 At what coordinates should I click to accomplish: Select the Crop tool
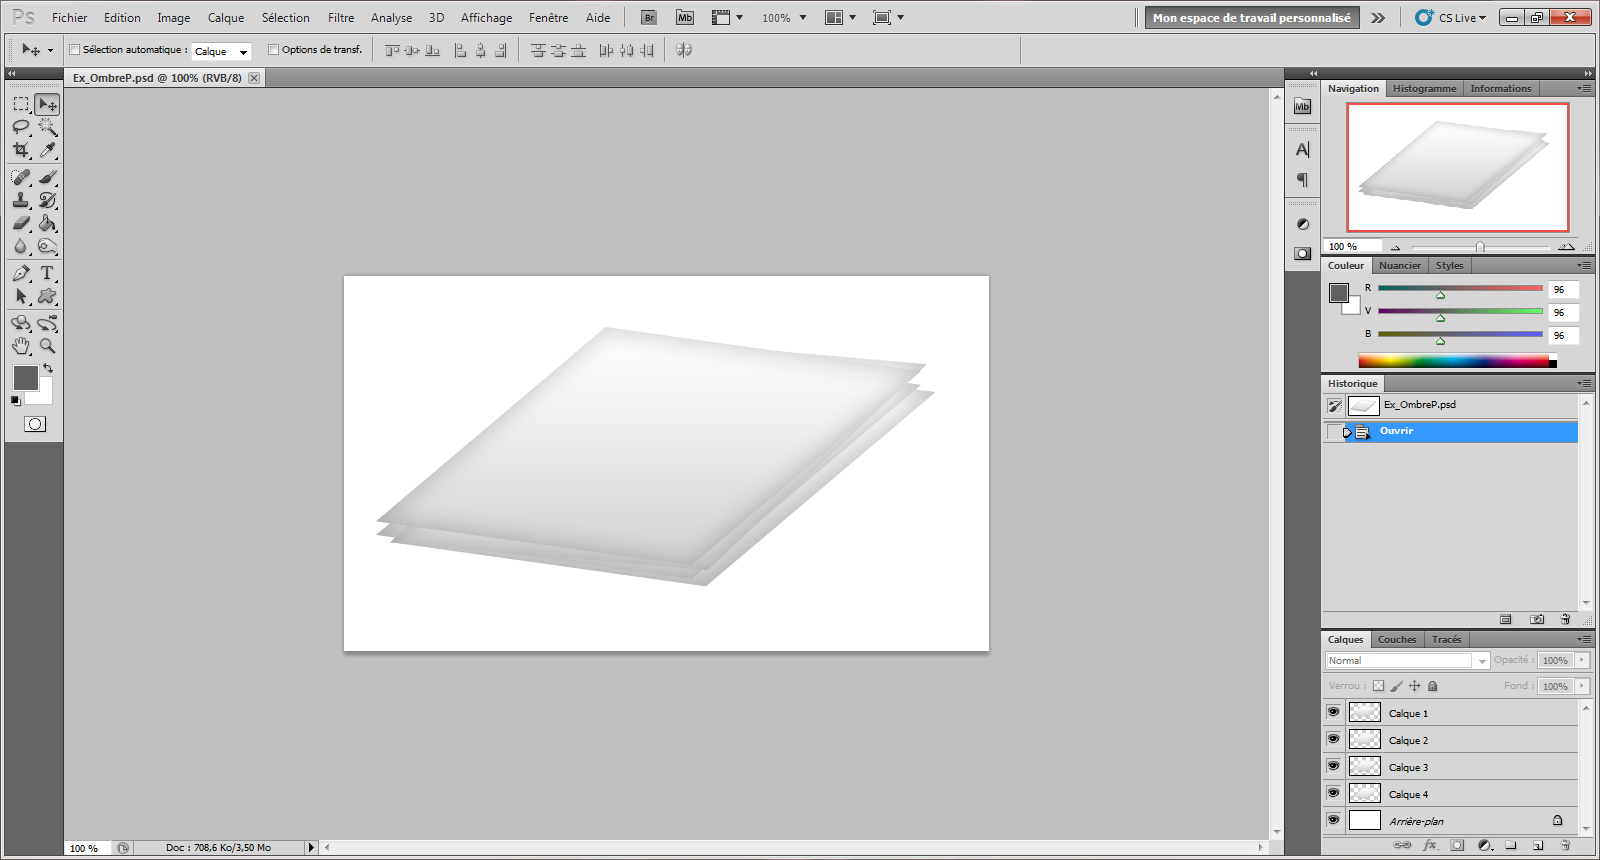point(21,150)
